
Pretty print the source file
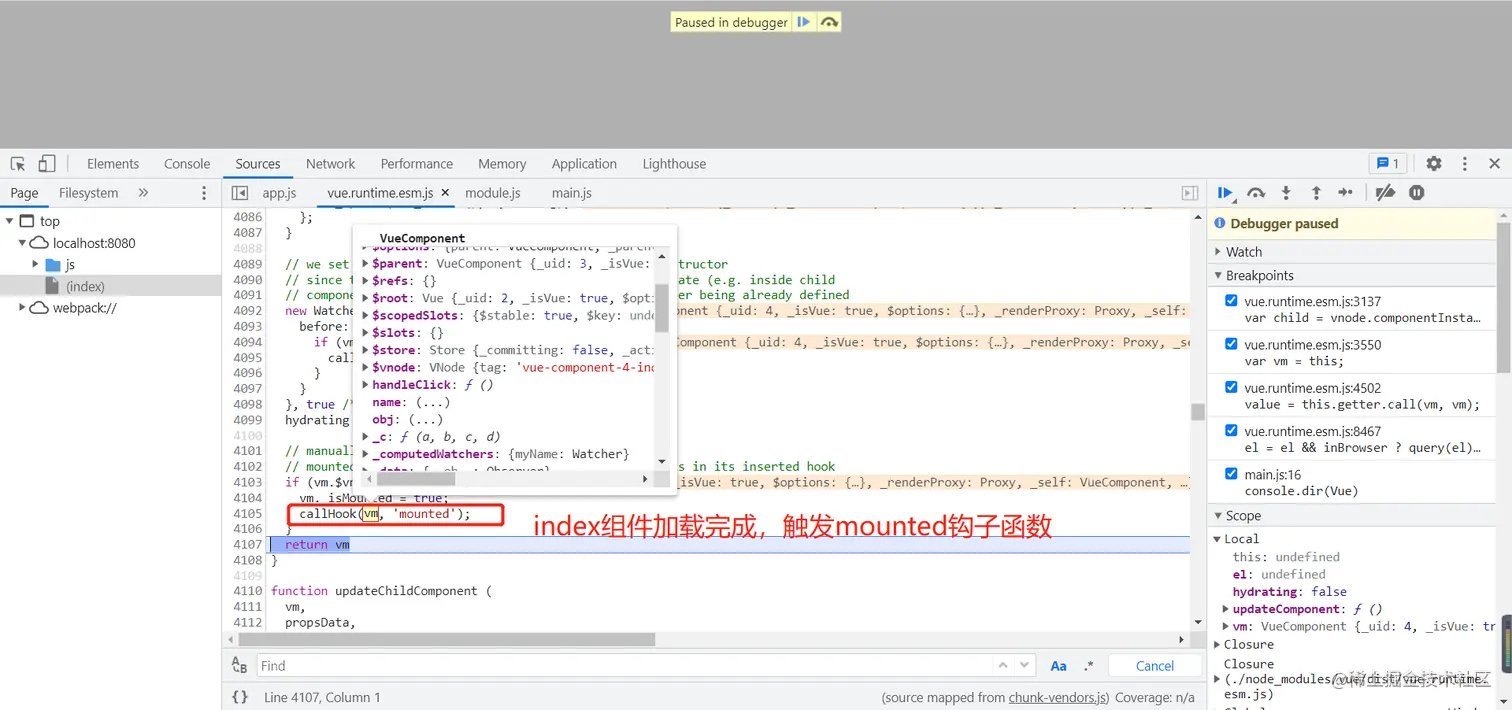pyautogui.click(x=240, y=697)
